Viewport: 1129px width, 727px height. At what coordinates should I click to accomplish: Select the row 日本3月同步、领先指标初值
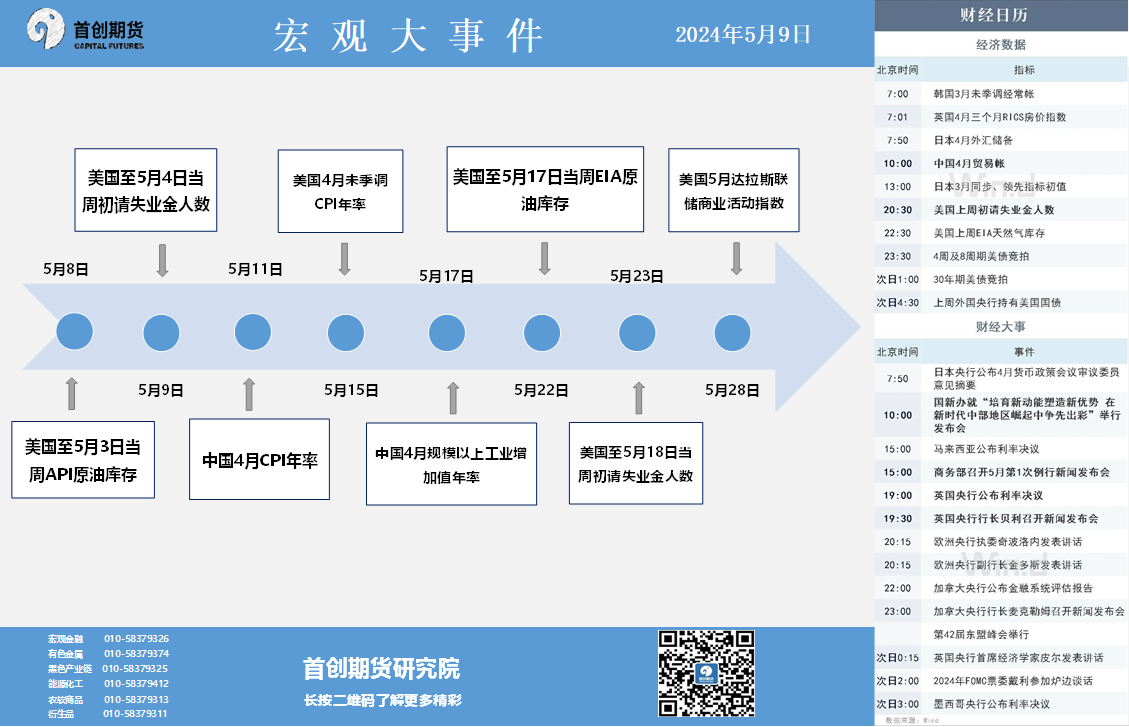[x=1001, y=186]
